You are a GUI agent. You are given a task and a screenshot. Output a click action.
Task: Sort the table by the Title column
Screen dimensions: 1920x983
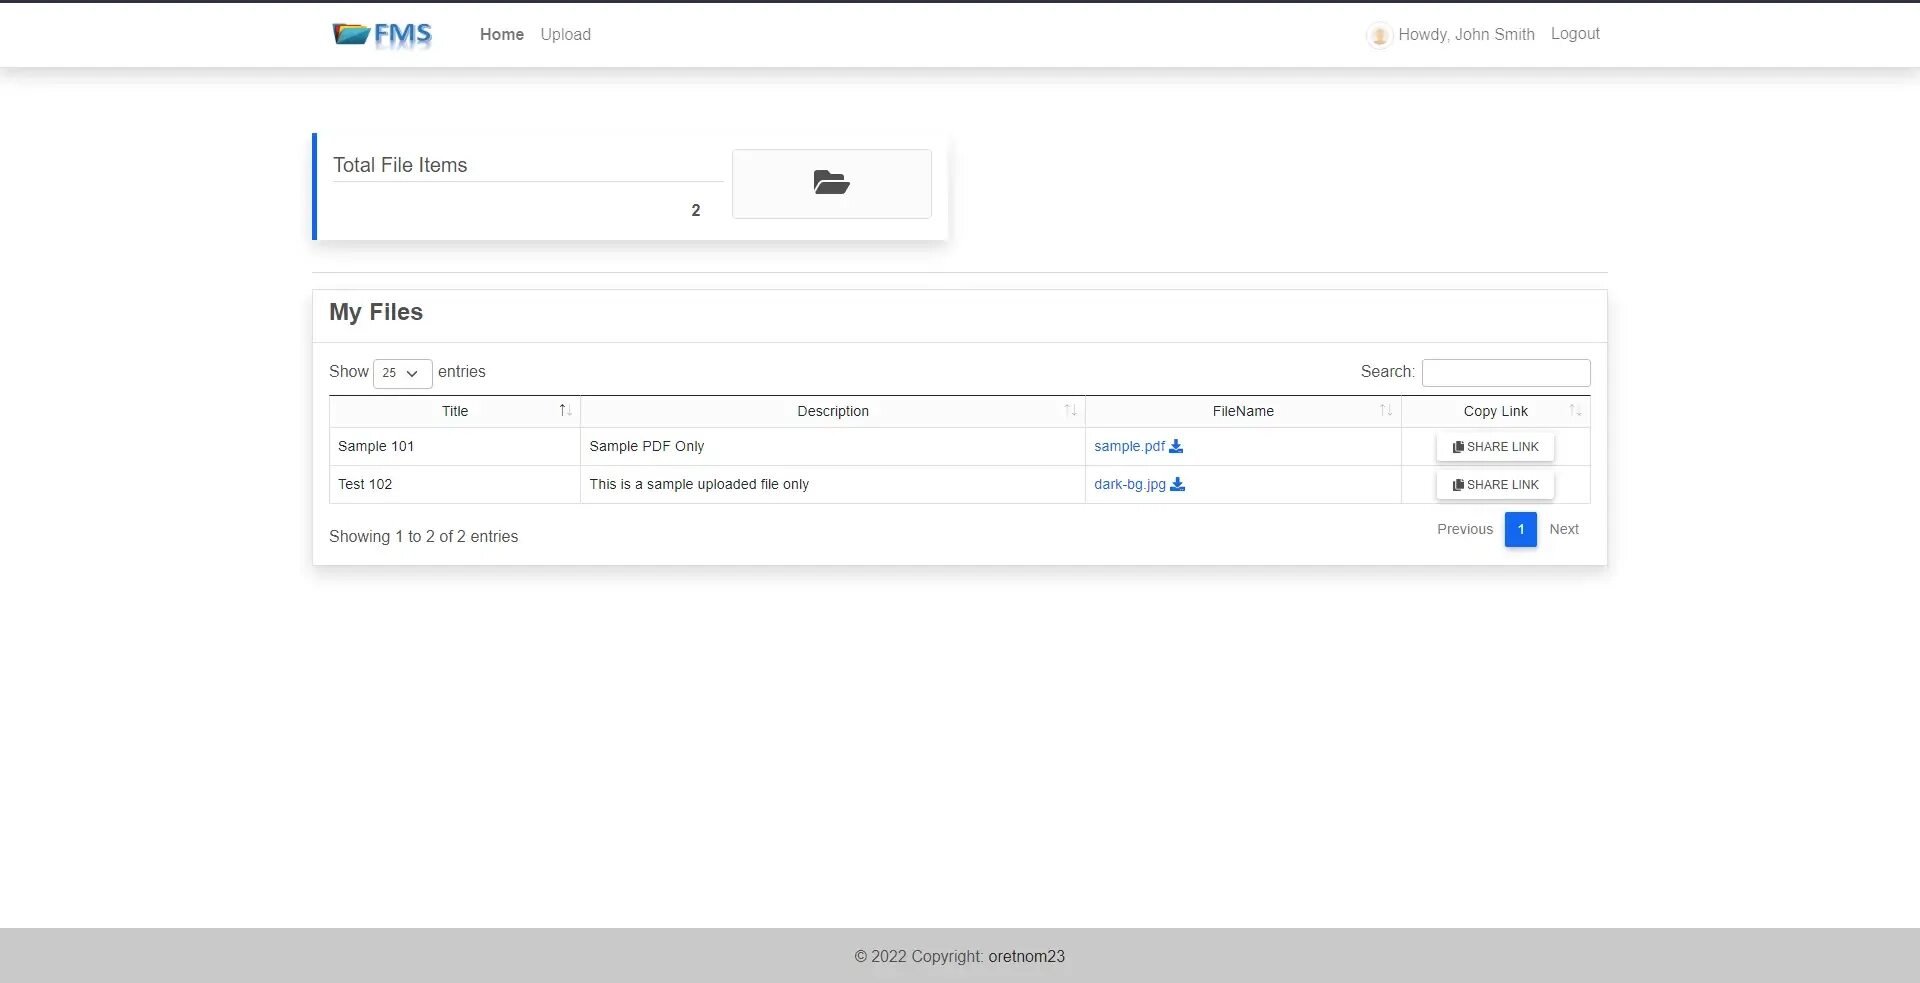pos(455,411)
